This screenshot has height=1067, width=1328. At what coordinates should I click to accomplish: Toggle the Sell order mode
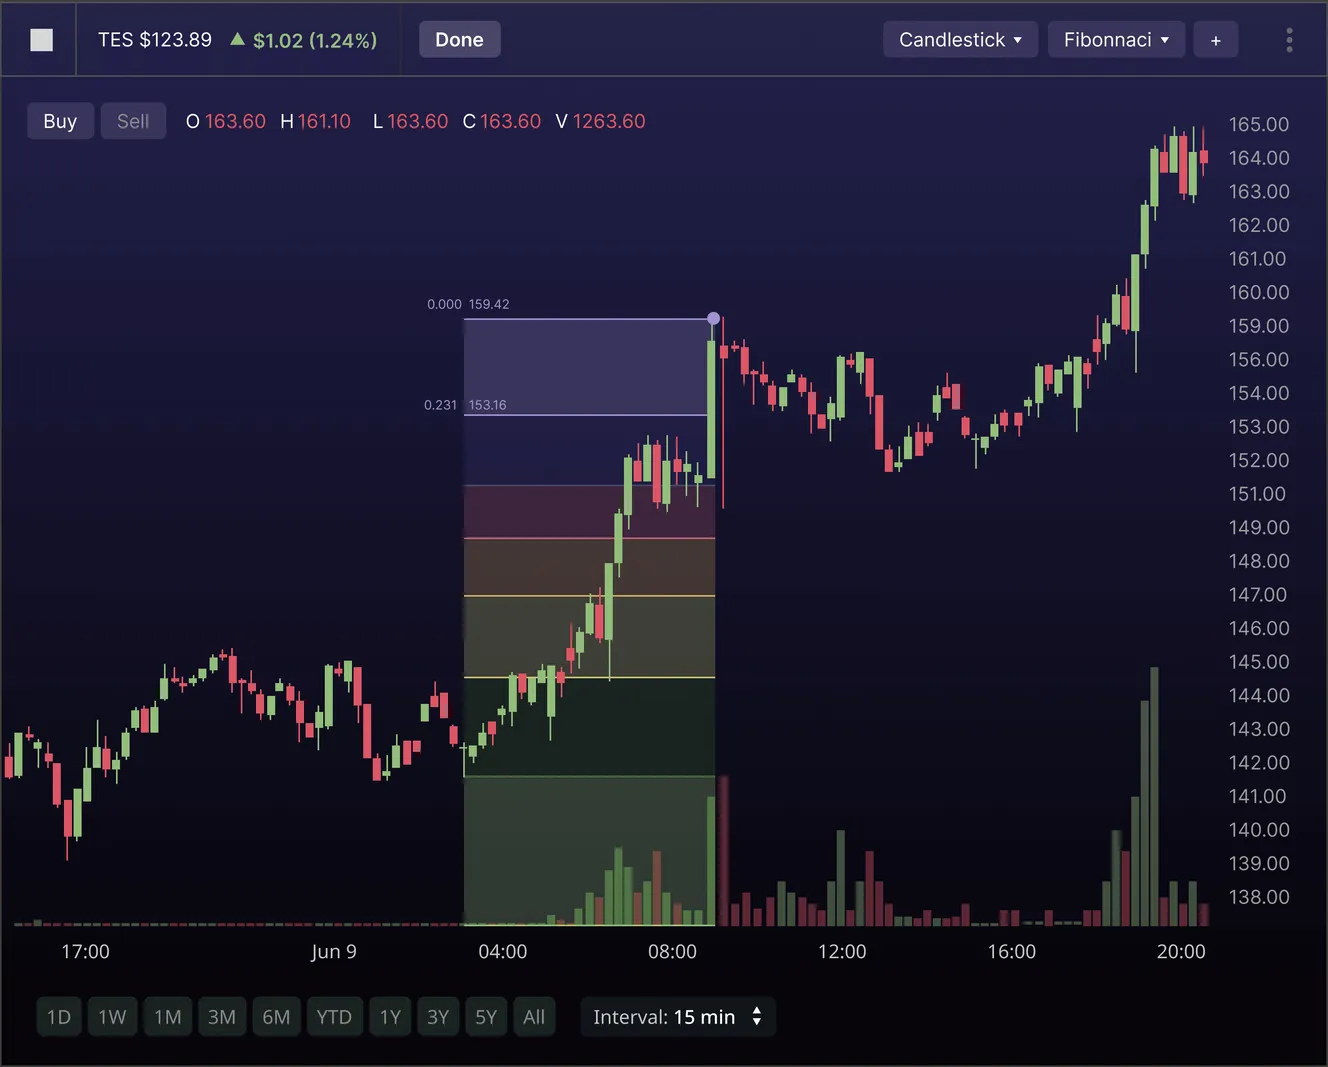click(x=133, y=121)
